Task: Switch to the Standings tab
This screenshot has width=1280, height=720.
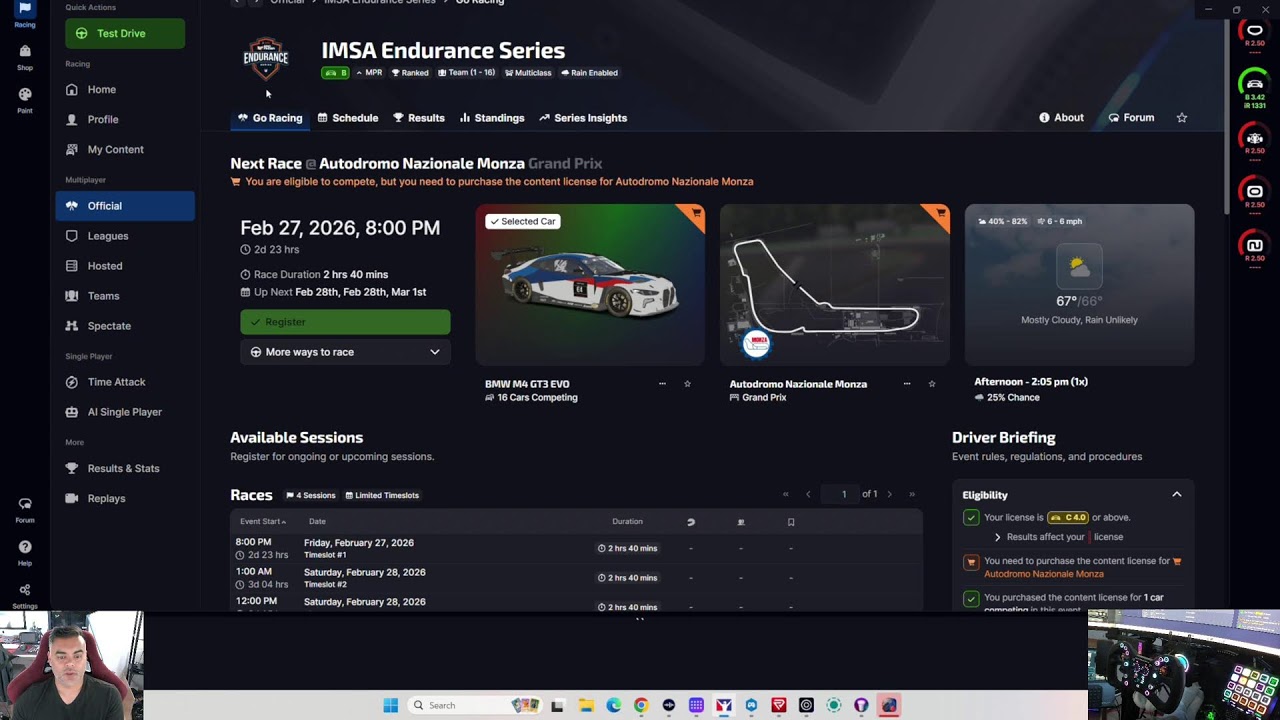Action: click(492, 118)
